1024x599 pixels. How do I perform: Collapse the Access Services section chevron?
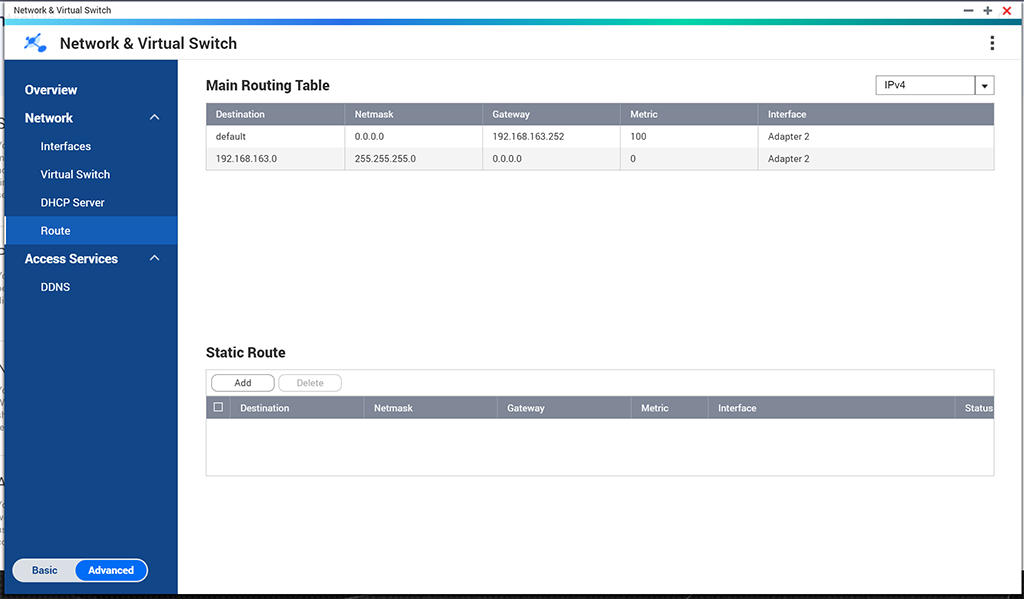155,258
